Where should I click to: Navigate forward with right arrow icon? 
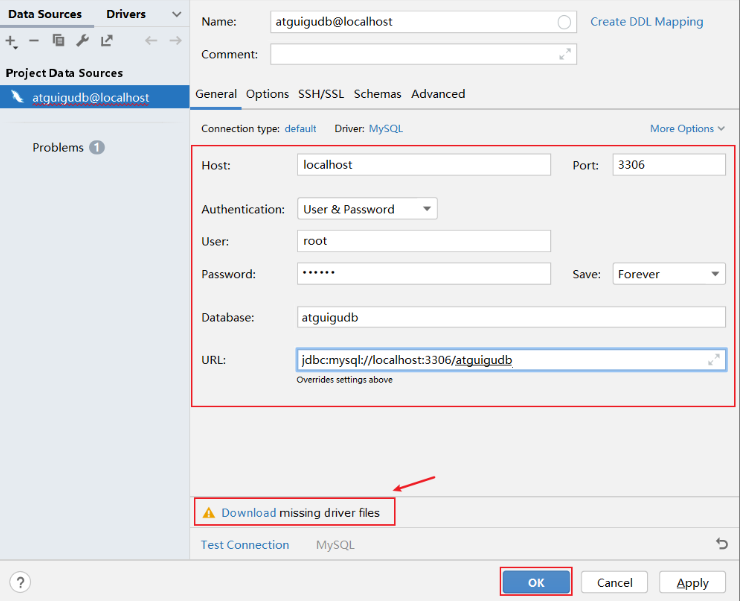point(175,41)
